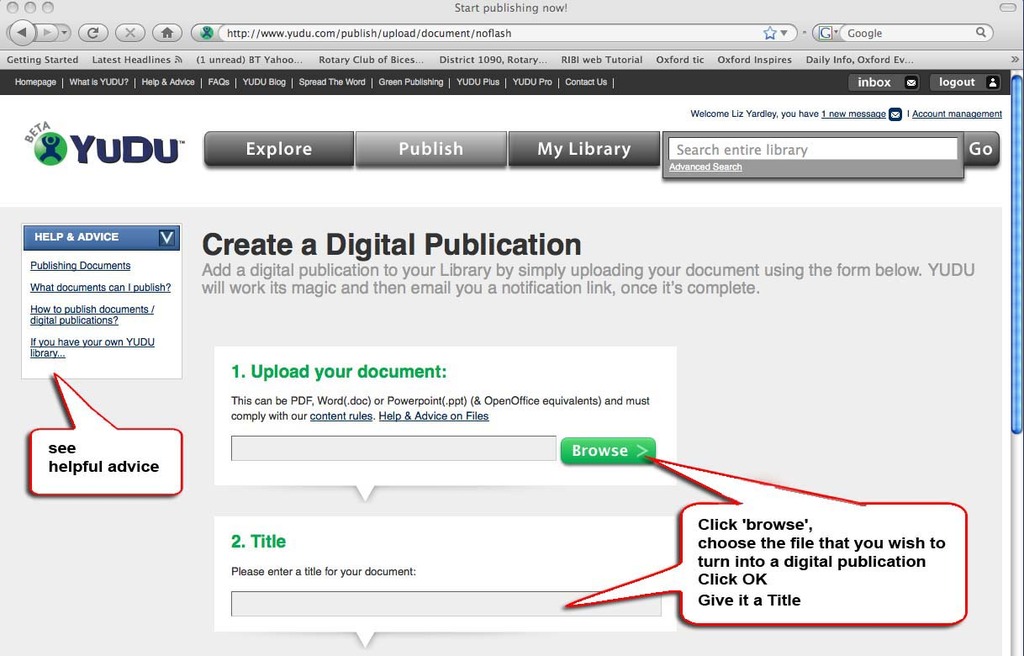Open the Google search engine selector
The height and width of the screenshot is (656, 1024).
tap(828, 33)
